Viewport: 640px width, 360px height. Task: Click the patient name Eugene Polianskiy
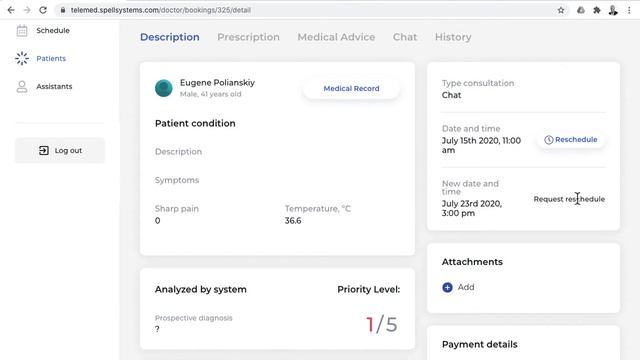218,82
